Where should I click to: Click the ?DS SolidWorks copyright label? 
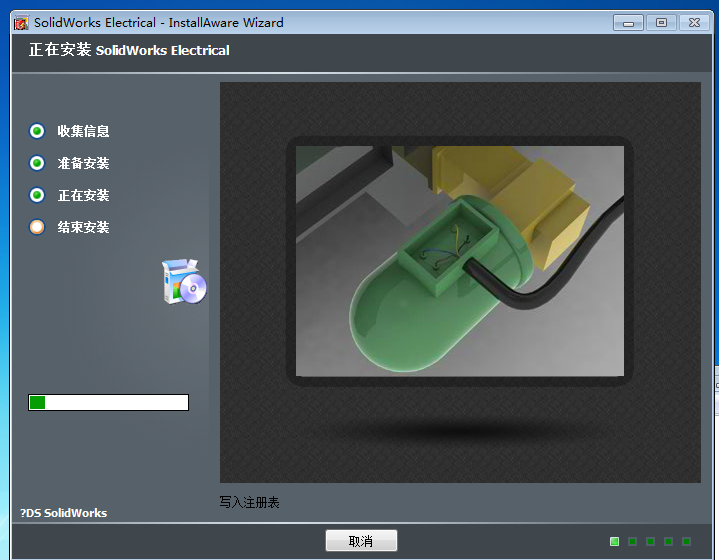click(63, 513)
